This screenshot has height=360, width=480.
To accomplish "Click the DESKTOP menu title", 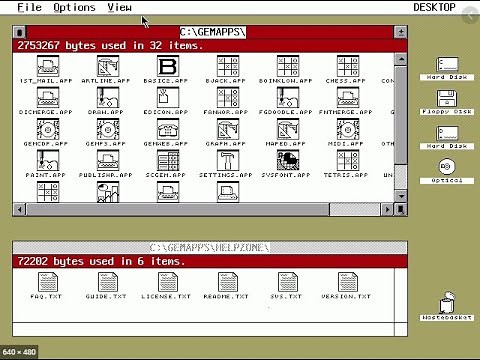I will tap(434, 7).
